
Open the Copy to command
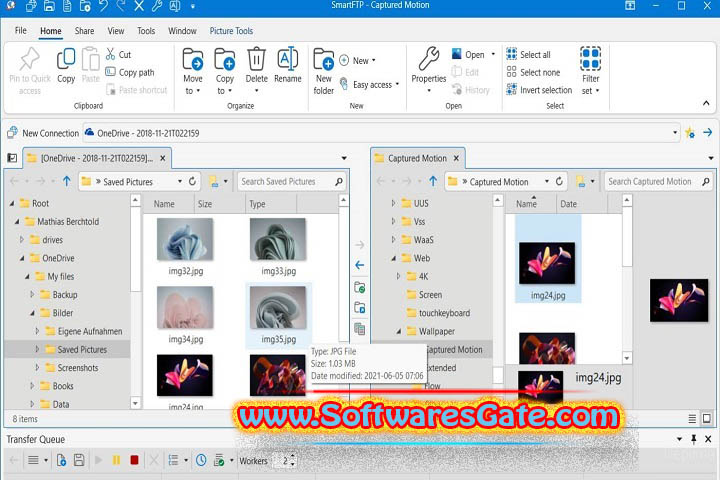tap(225, 70)
